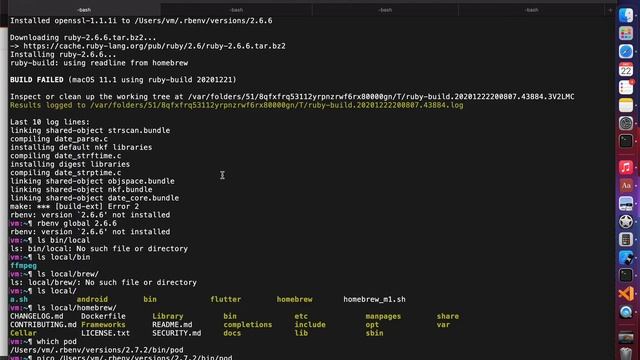Click the 'Frameworks' directory name
Screen dimensions: 640x360
(103, 324)
